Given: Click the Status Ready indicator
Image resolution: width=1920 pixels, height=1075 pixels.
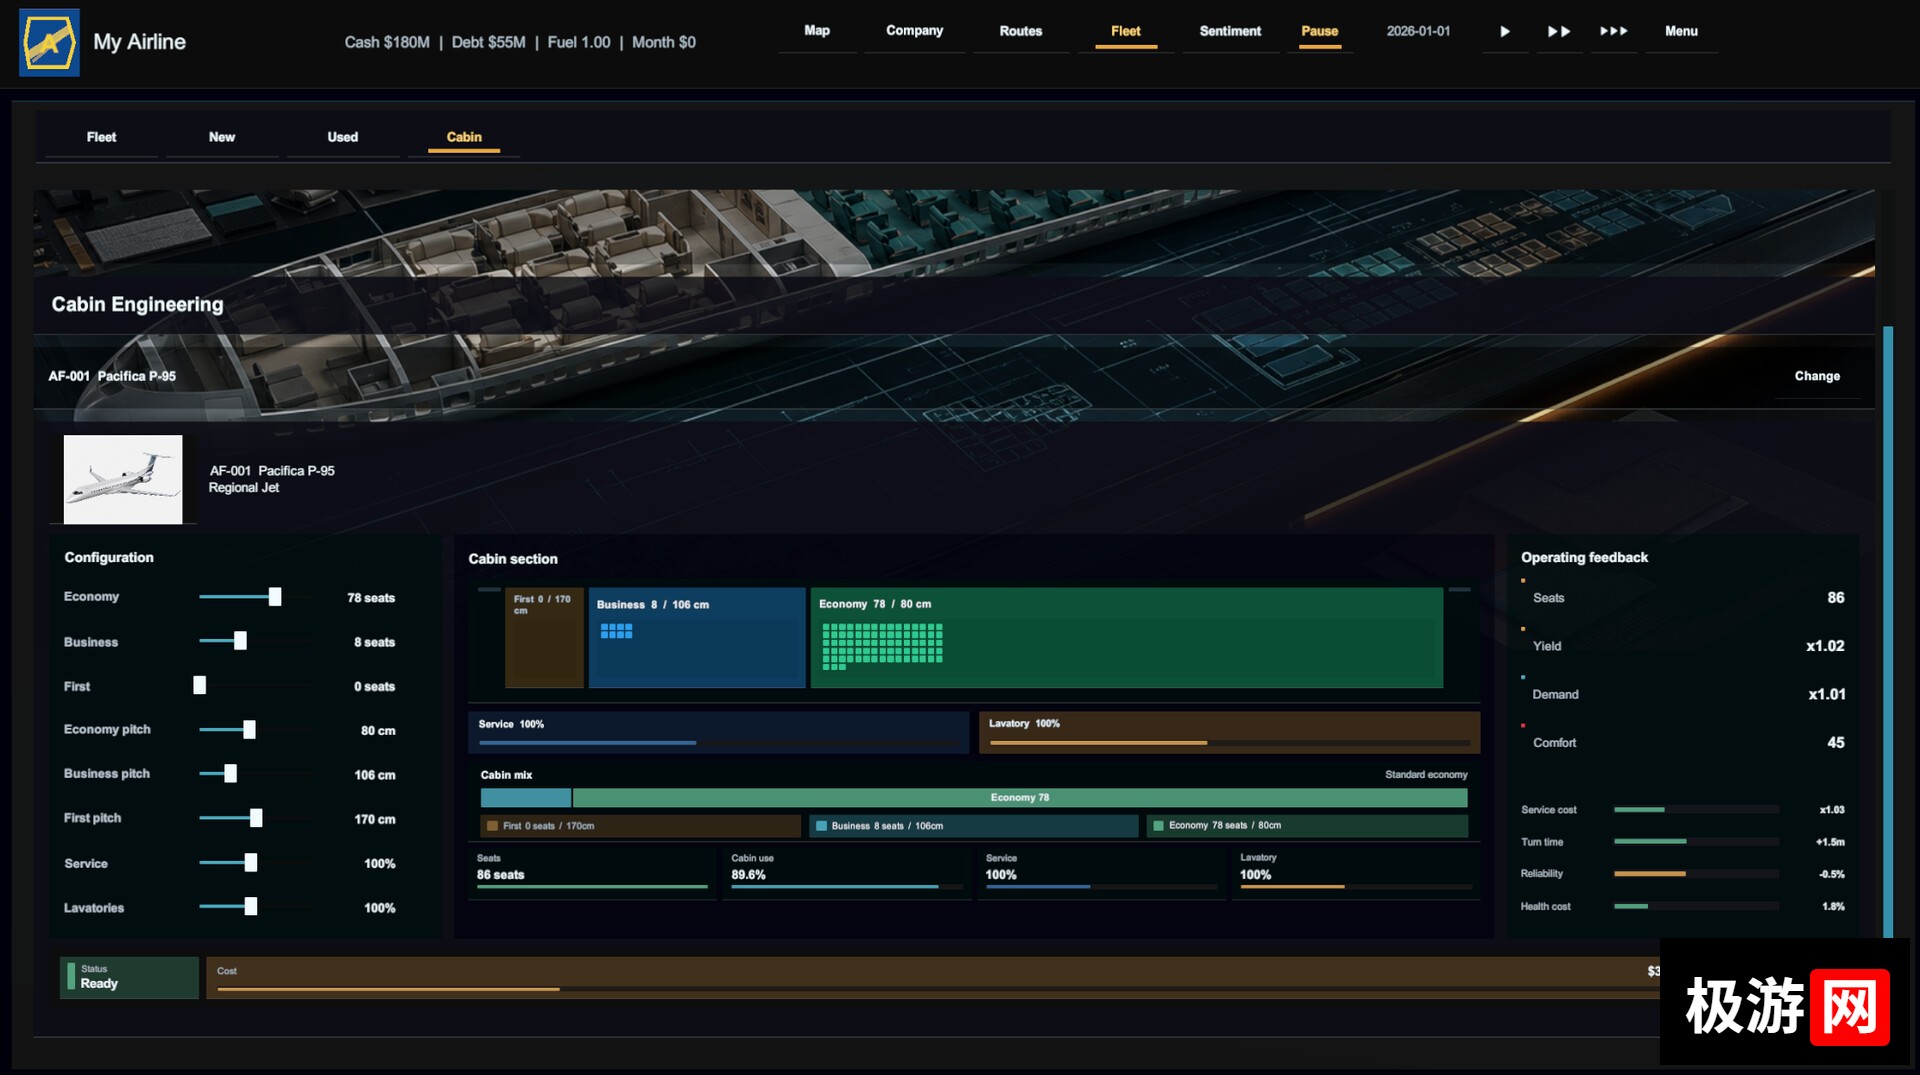Looking at the screenshot, I should (x=129, y=977).
